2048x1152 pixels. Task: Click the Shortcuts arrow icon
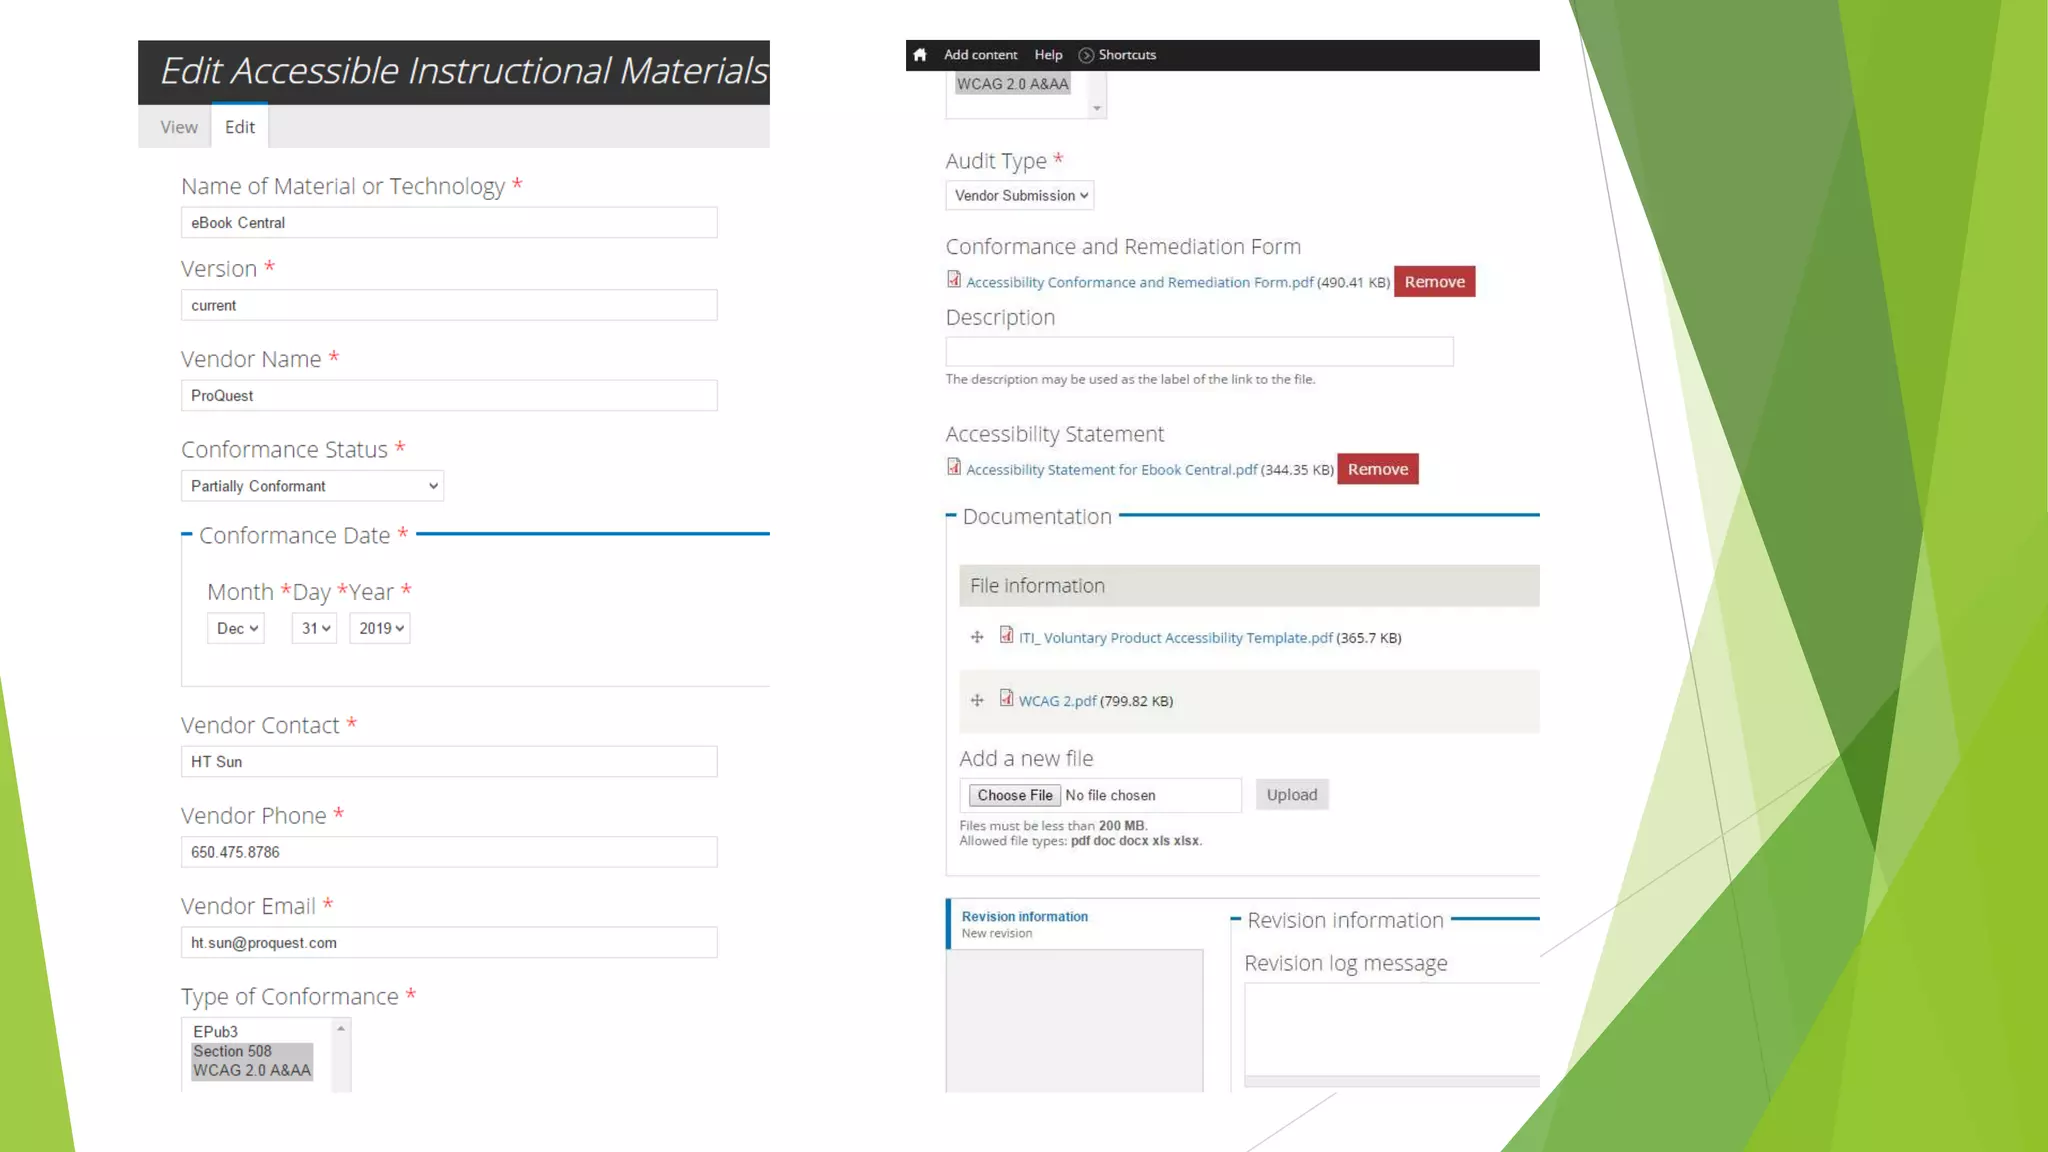[x=1086, y=55]
